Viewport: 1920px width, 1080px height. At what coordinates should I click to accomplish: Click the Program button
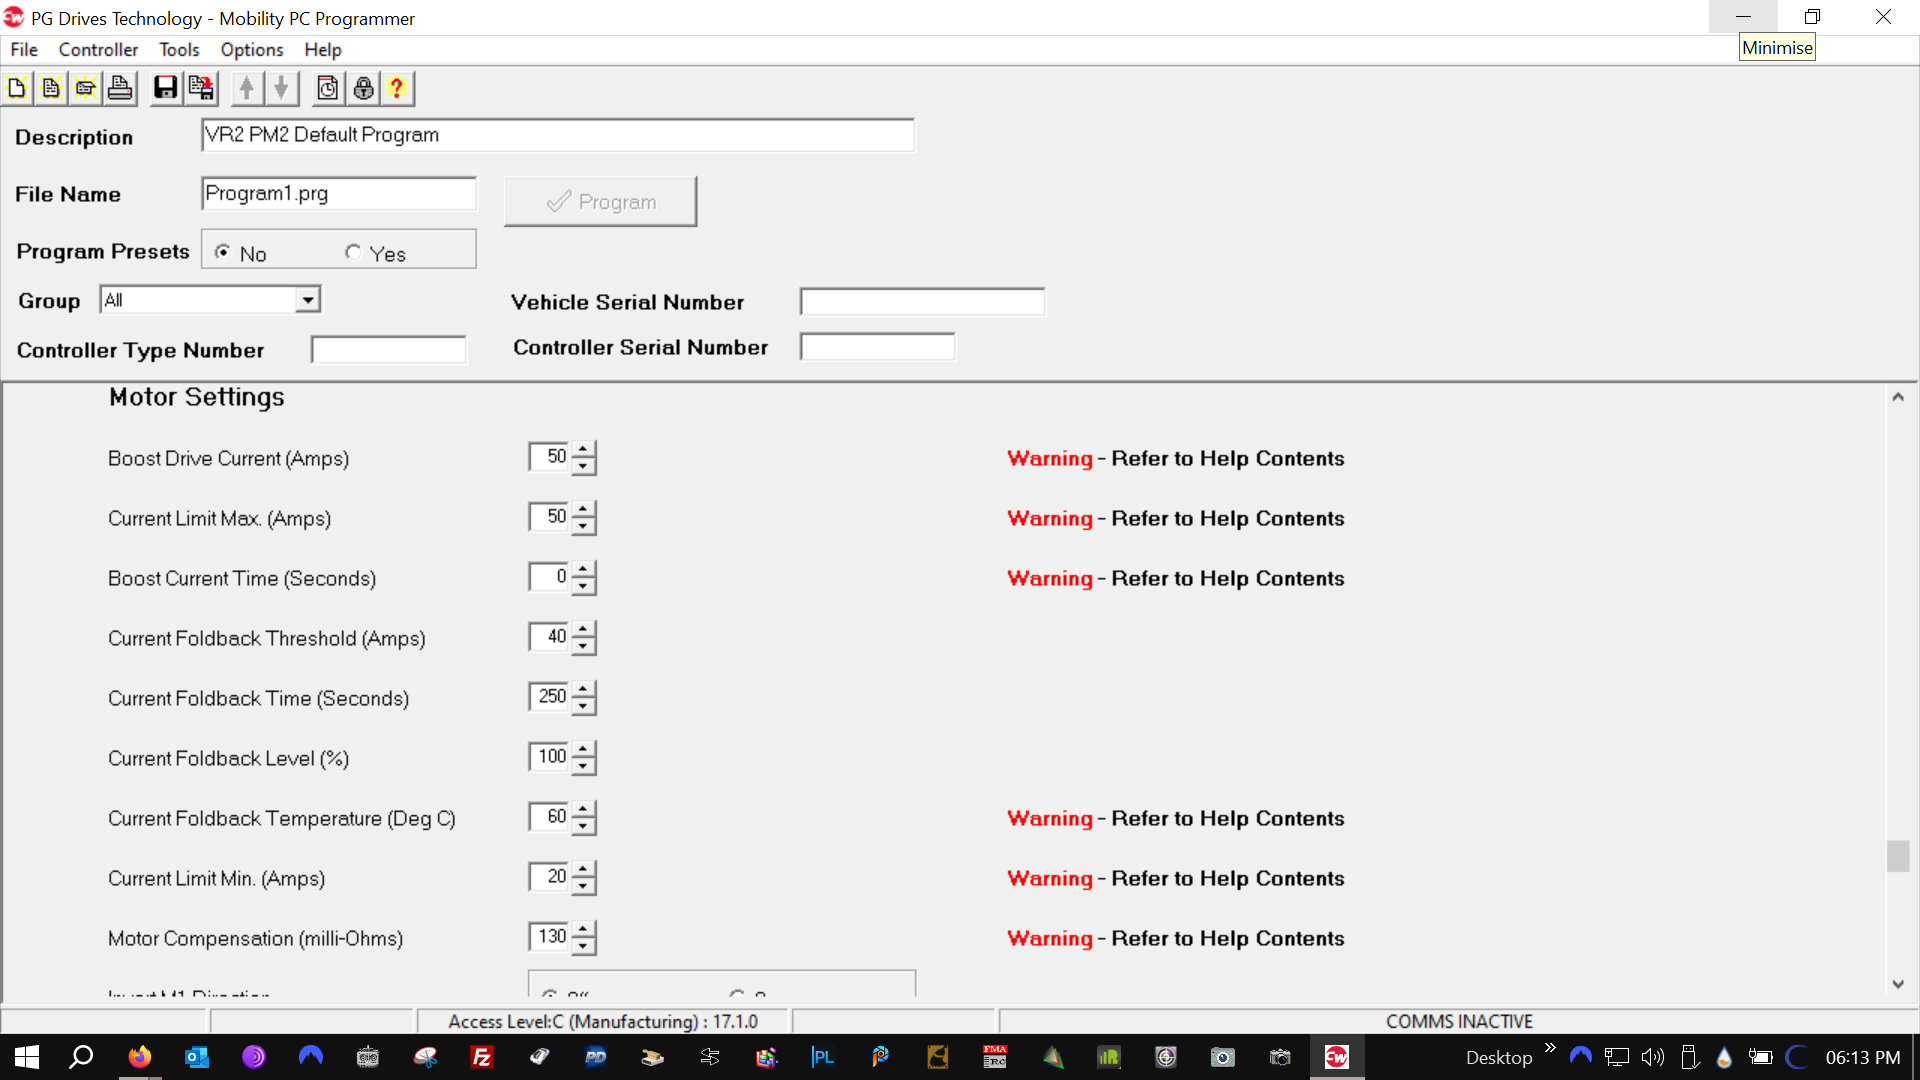tap(601, 202)
